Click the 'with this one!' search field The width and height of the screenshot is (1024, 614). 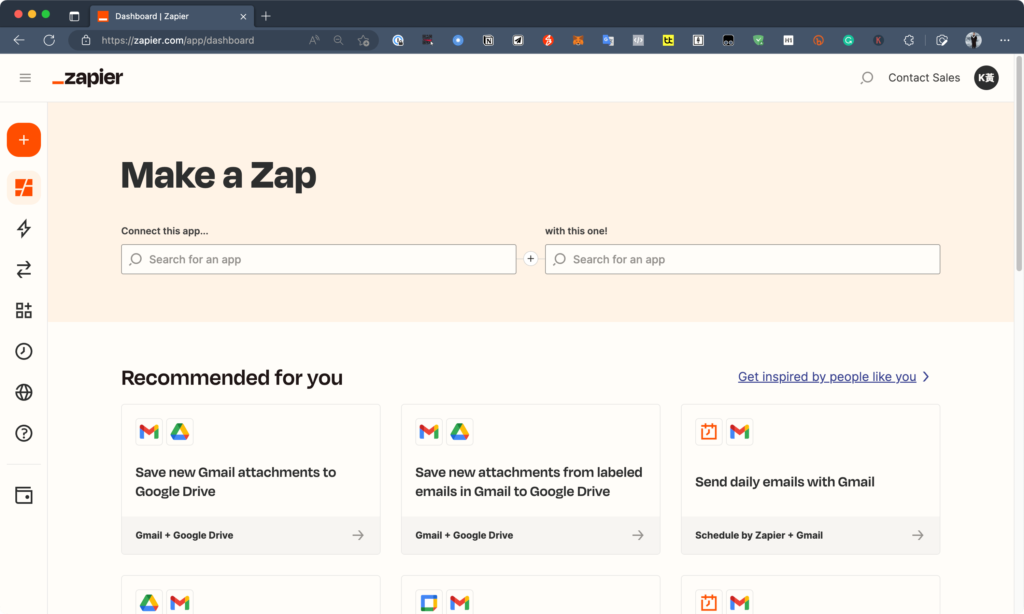coord(743,259)
